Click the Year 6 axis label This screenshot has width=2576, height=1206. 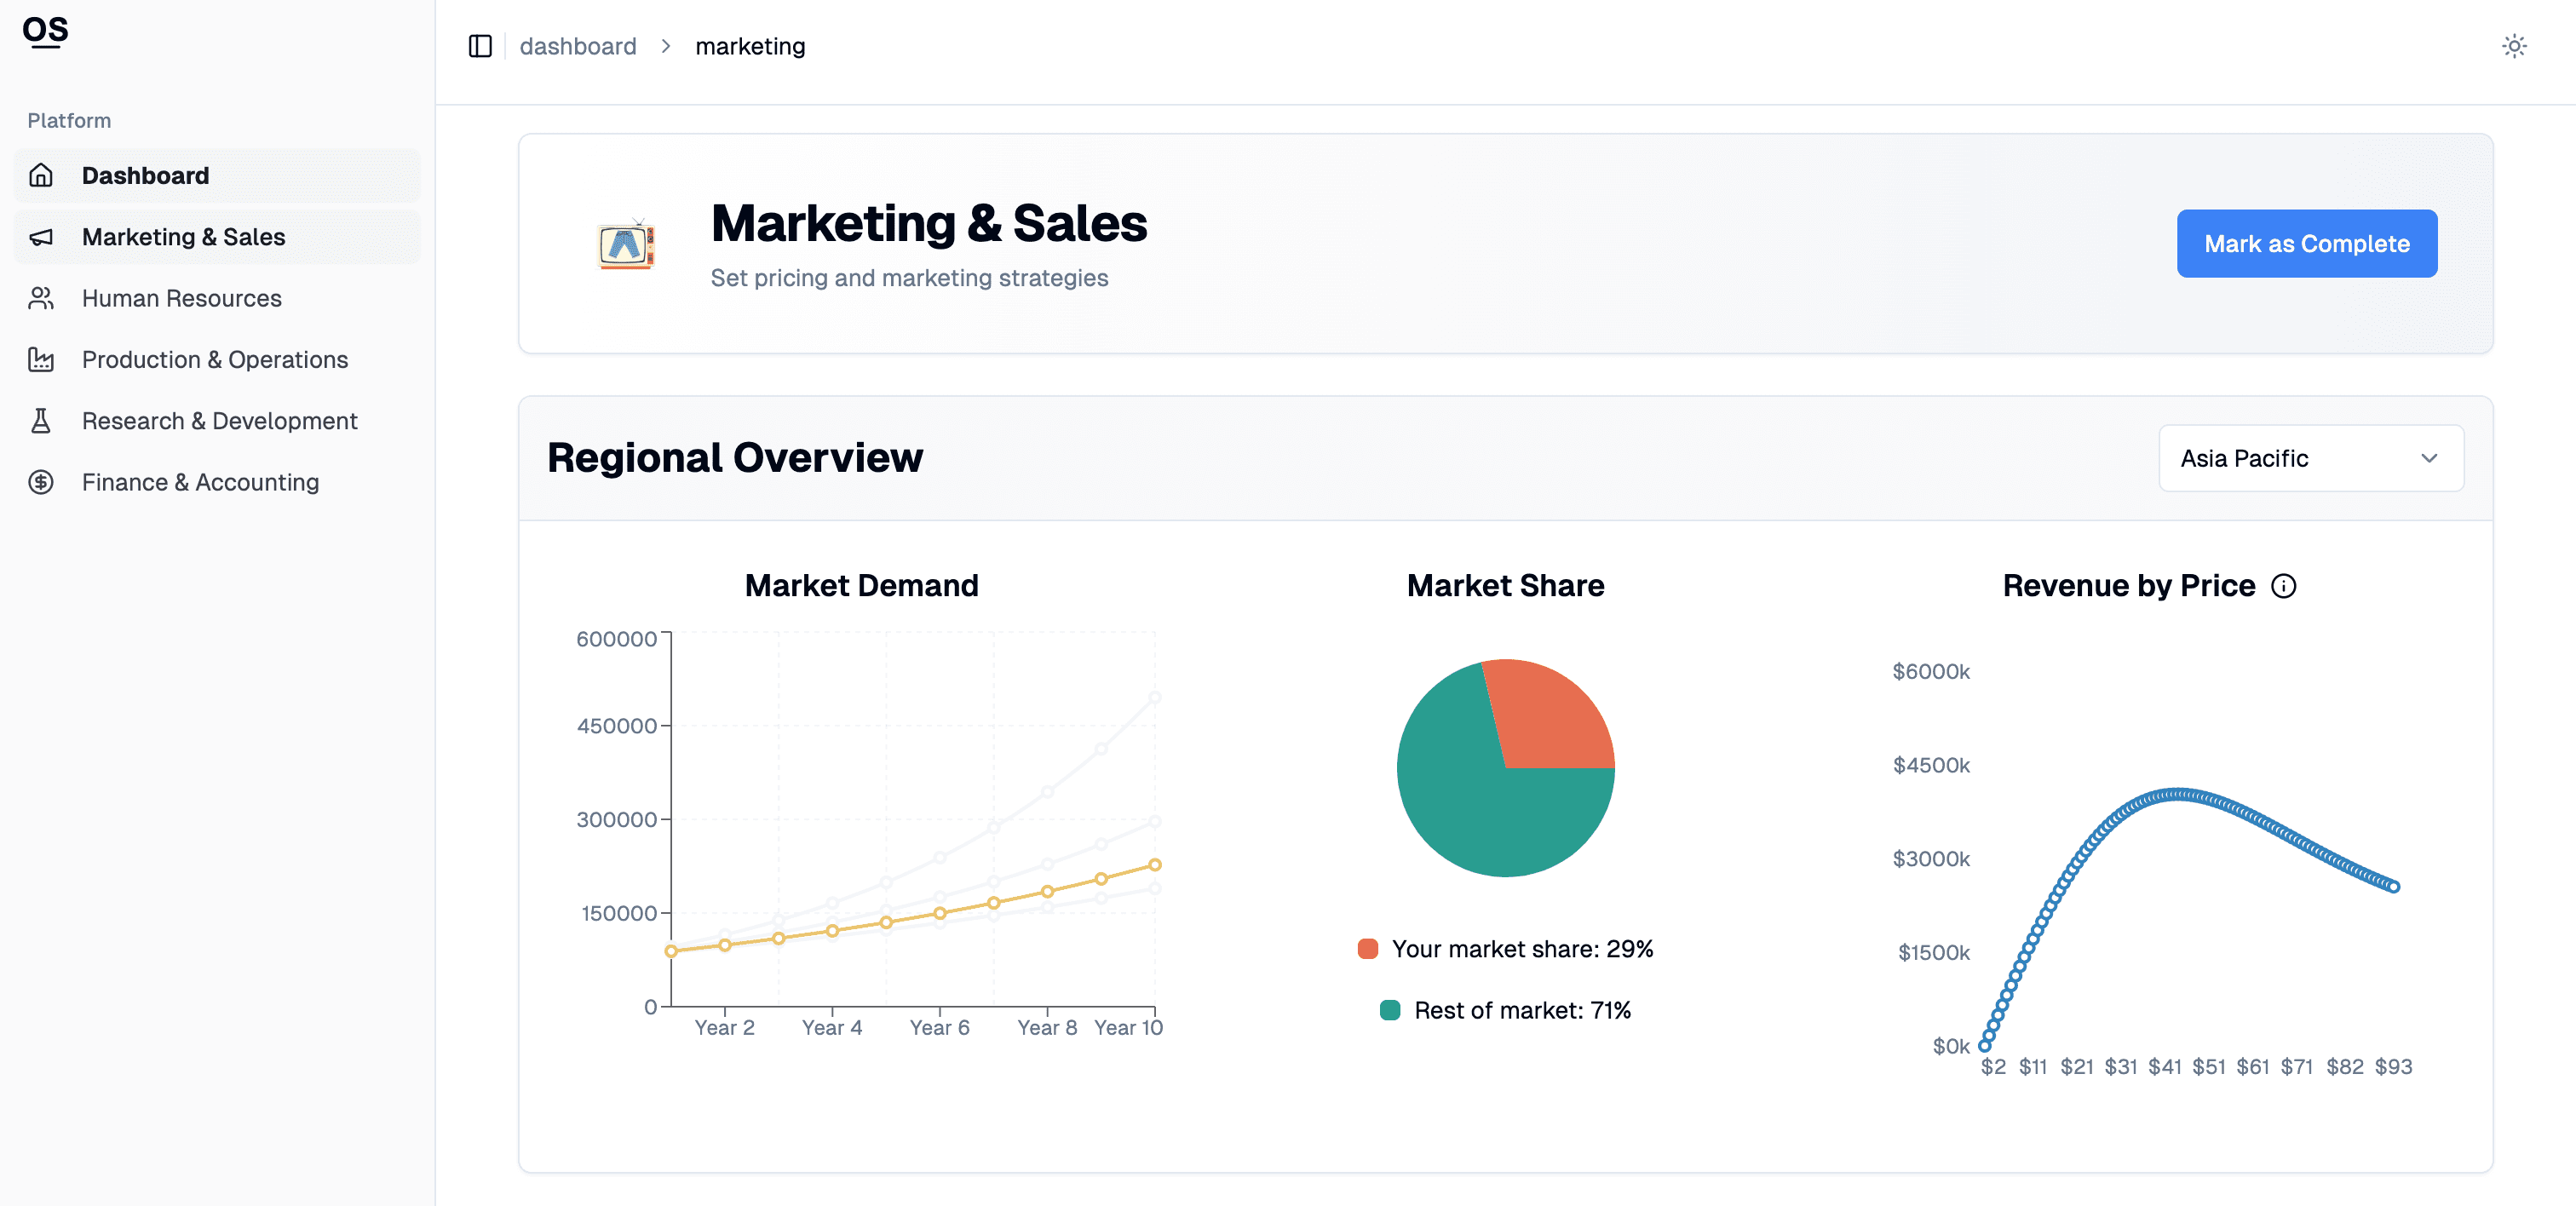click(x=939, y=1027)
